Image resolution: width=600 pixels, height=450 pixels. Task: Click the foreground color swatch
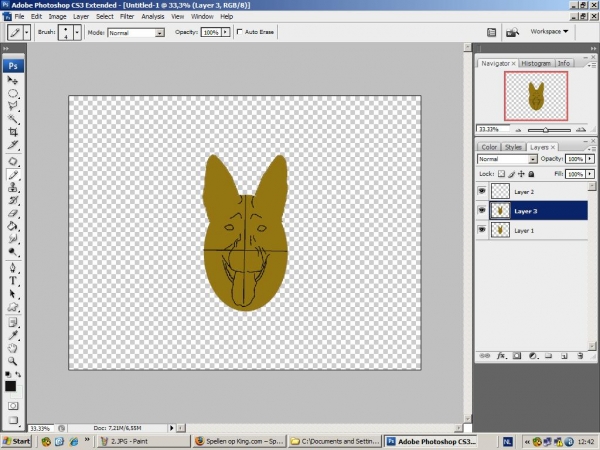[10, 386]
